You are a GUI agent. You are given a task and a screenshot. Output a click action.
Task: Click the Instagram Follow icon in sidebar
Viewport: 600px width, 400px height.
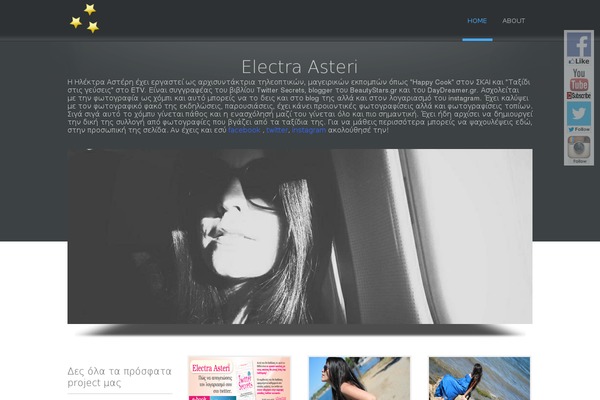tap(579, 150)
